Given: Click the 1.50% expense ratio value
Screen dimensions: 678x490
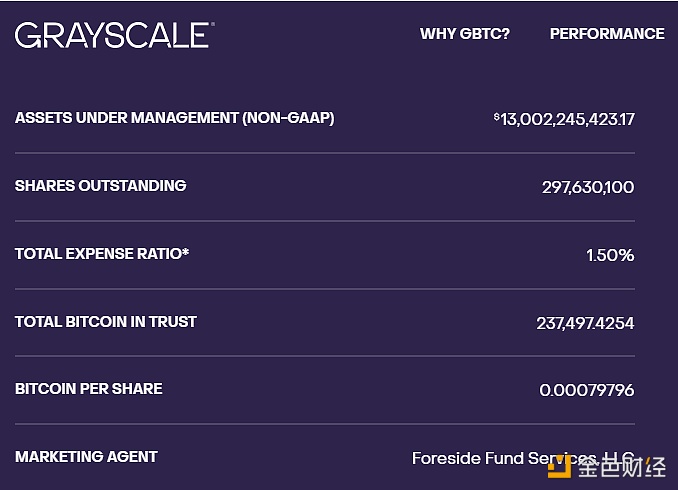Looking at the screenshot, I should [x=610, y=255].
